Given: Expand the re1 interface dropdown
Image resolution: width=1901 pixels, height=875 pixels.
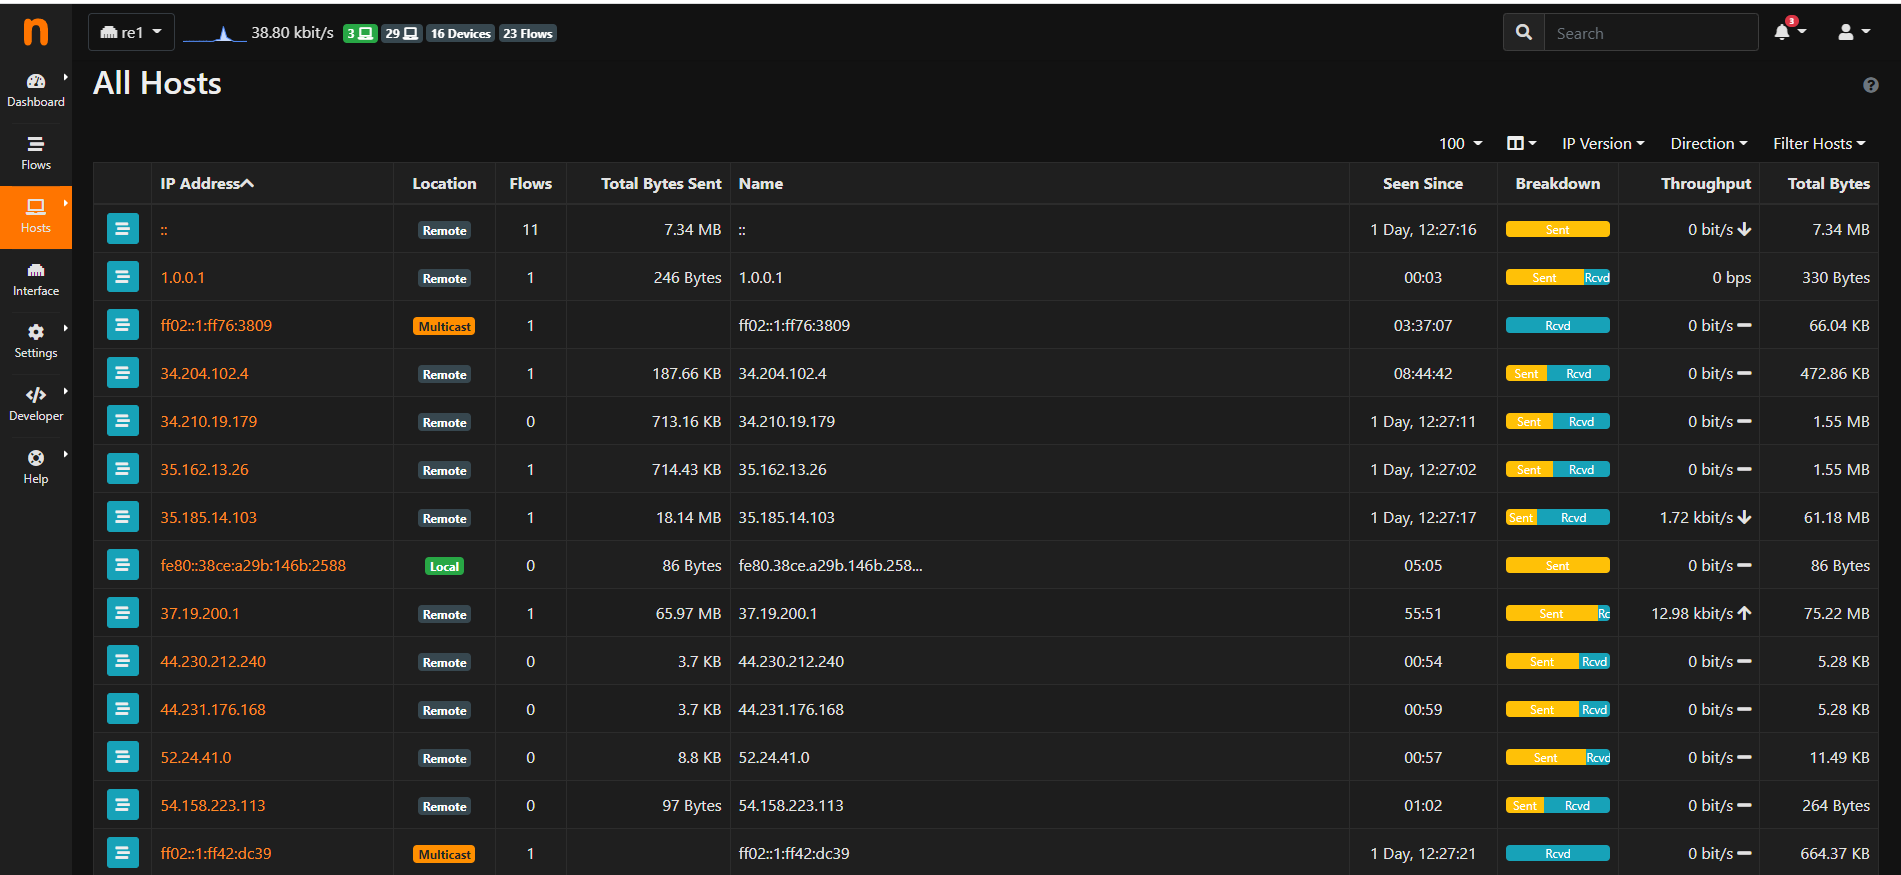Looking at the screenshot, I should tap(131, 32).
